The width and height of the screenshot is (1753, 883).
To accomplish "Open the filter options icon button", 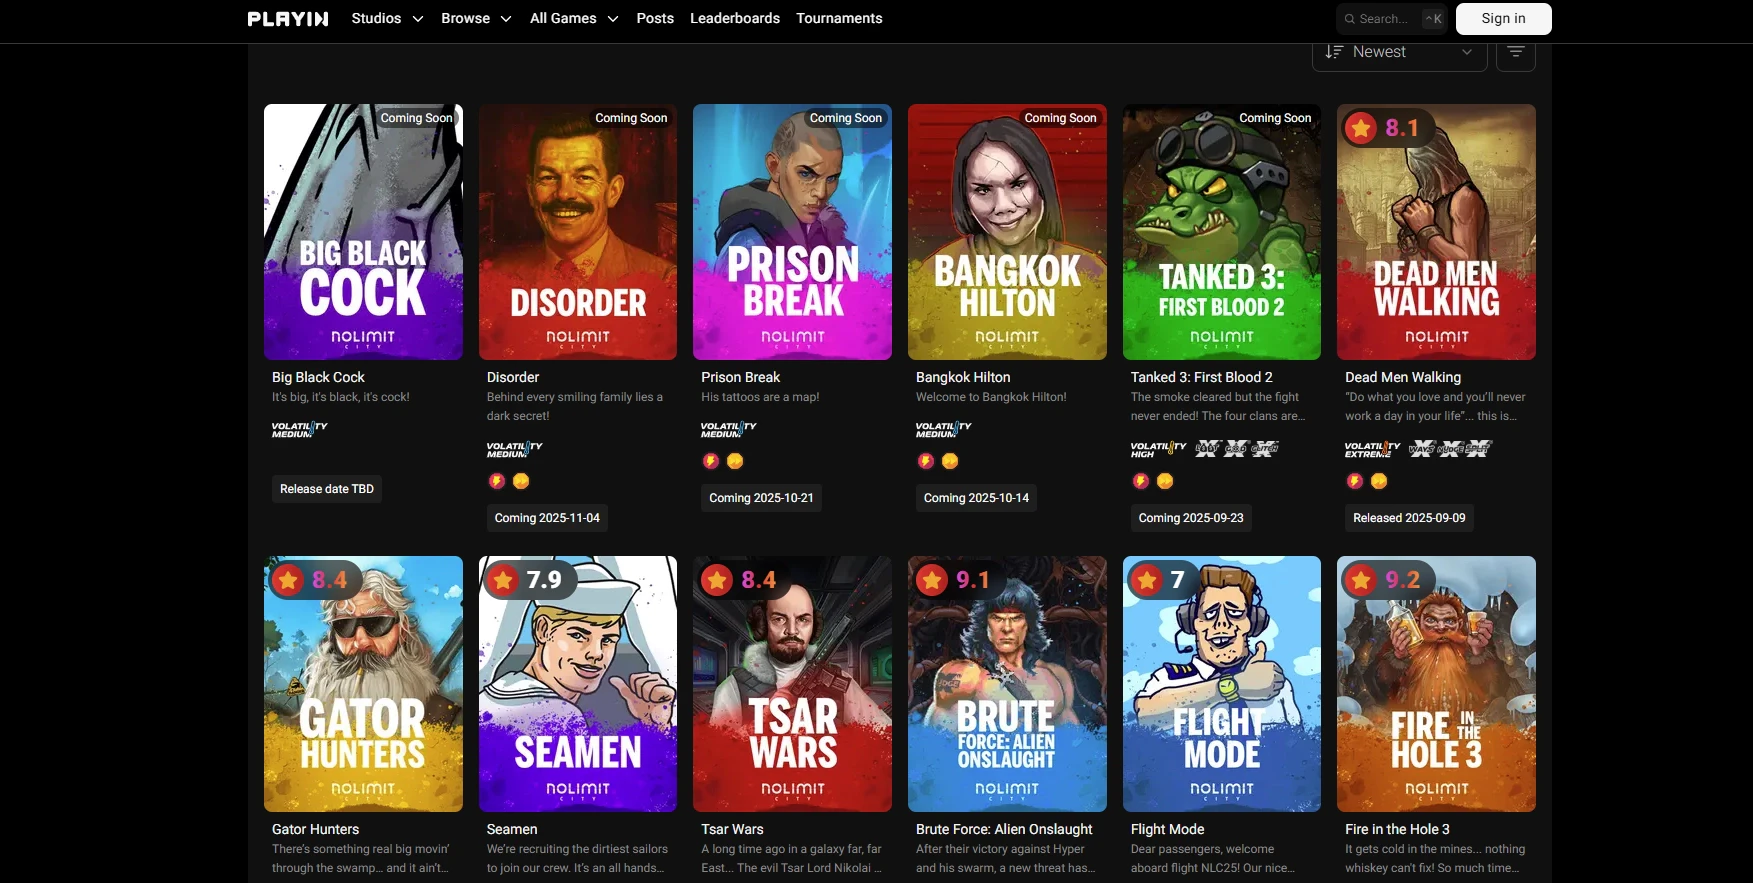I will click(x=1515, y=52).
